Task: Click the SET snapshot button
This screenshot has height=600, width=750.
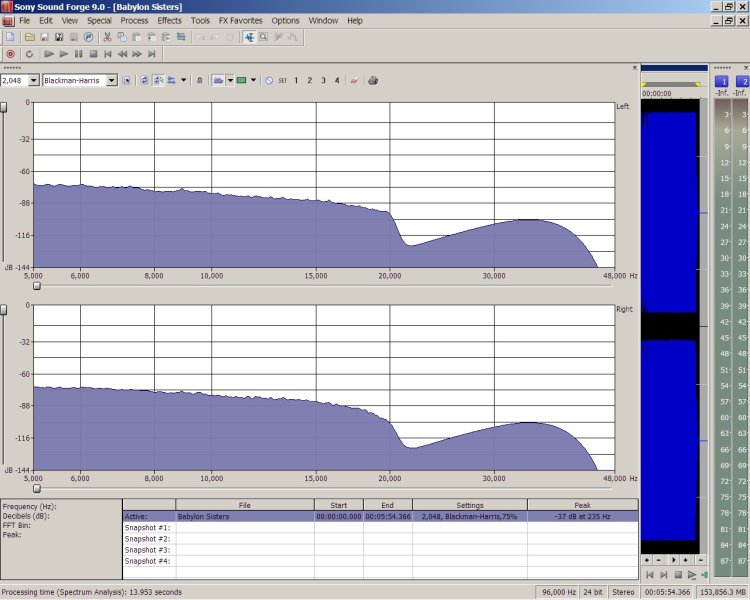Action: click(282, 80)
